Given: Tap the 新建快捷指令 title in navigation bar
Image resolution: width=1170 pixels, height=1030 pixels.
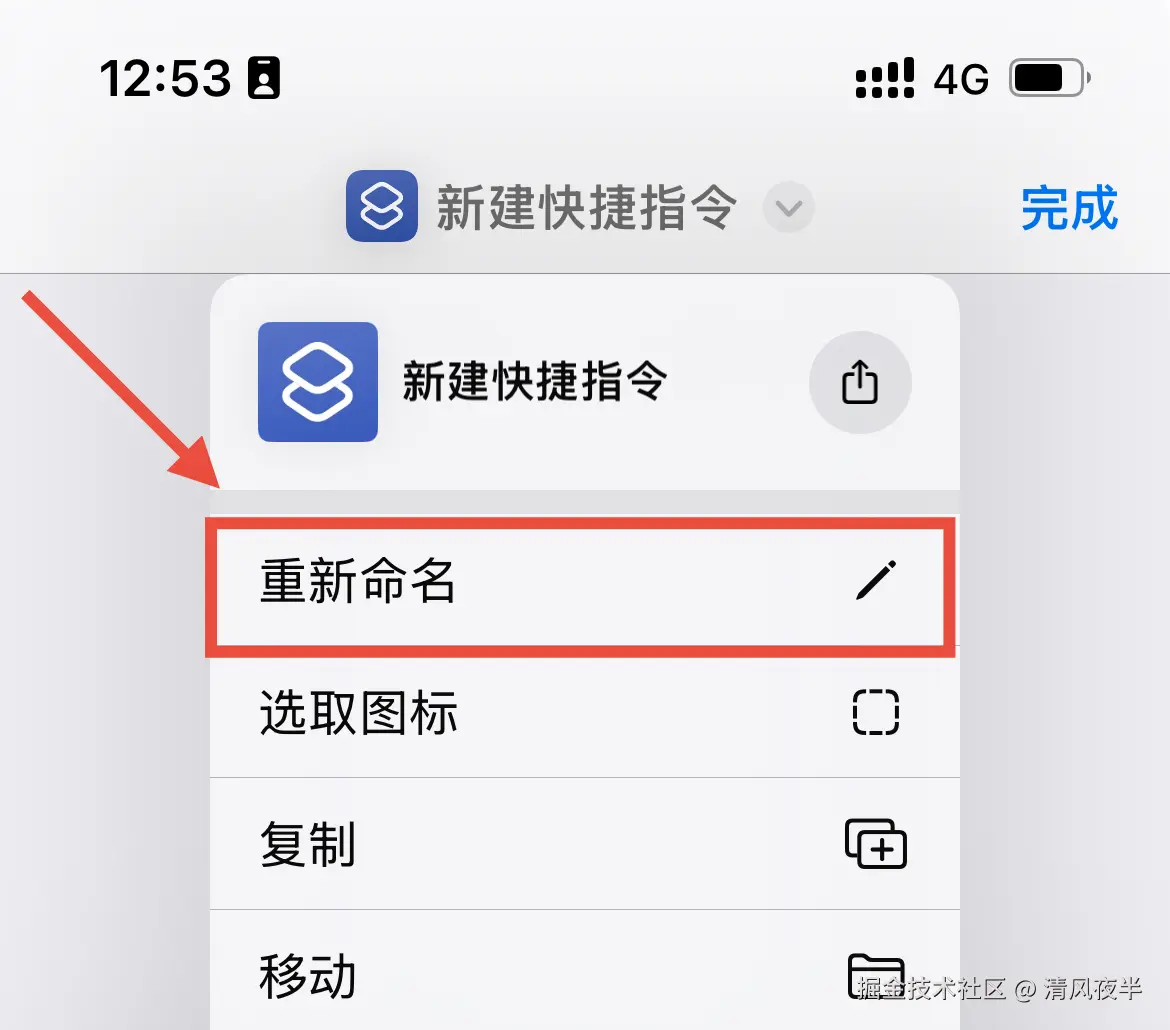Looking at the screenshot, I should tap(586, 207).
